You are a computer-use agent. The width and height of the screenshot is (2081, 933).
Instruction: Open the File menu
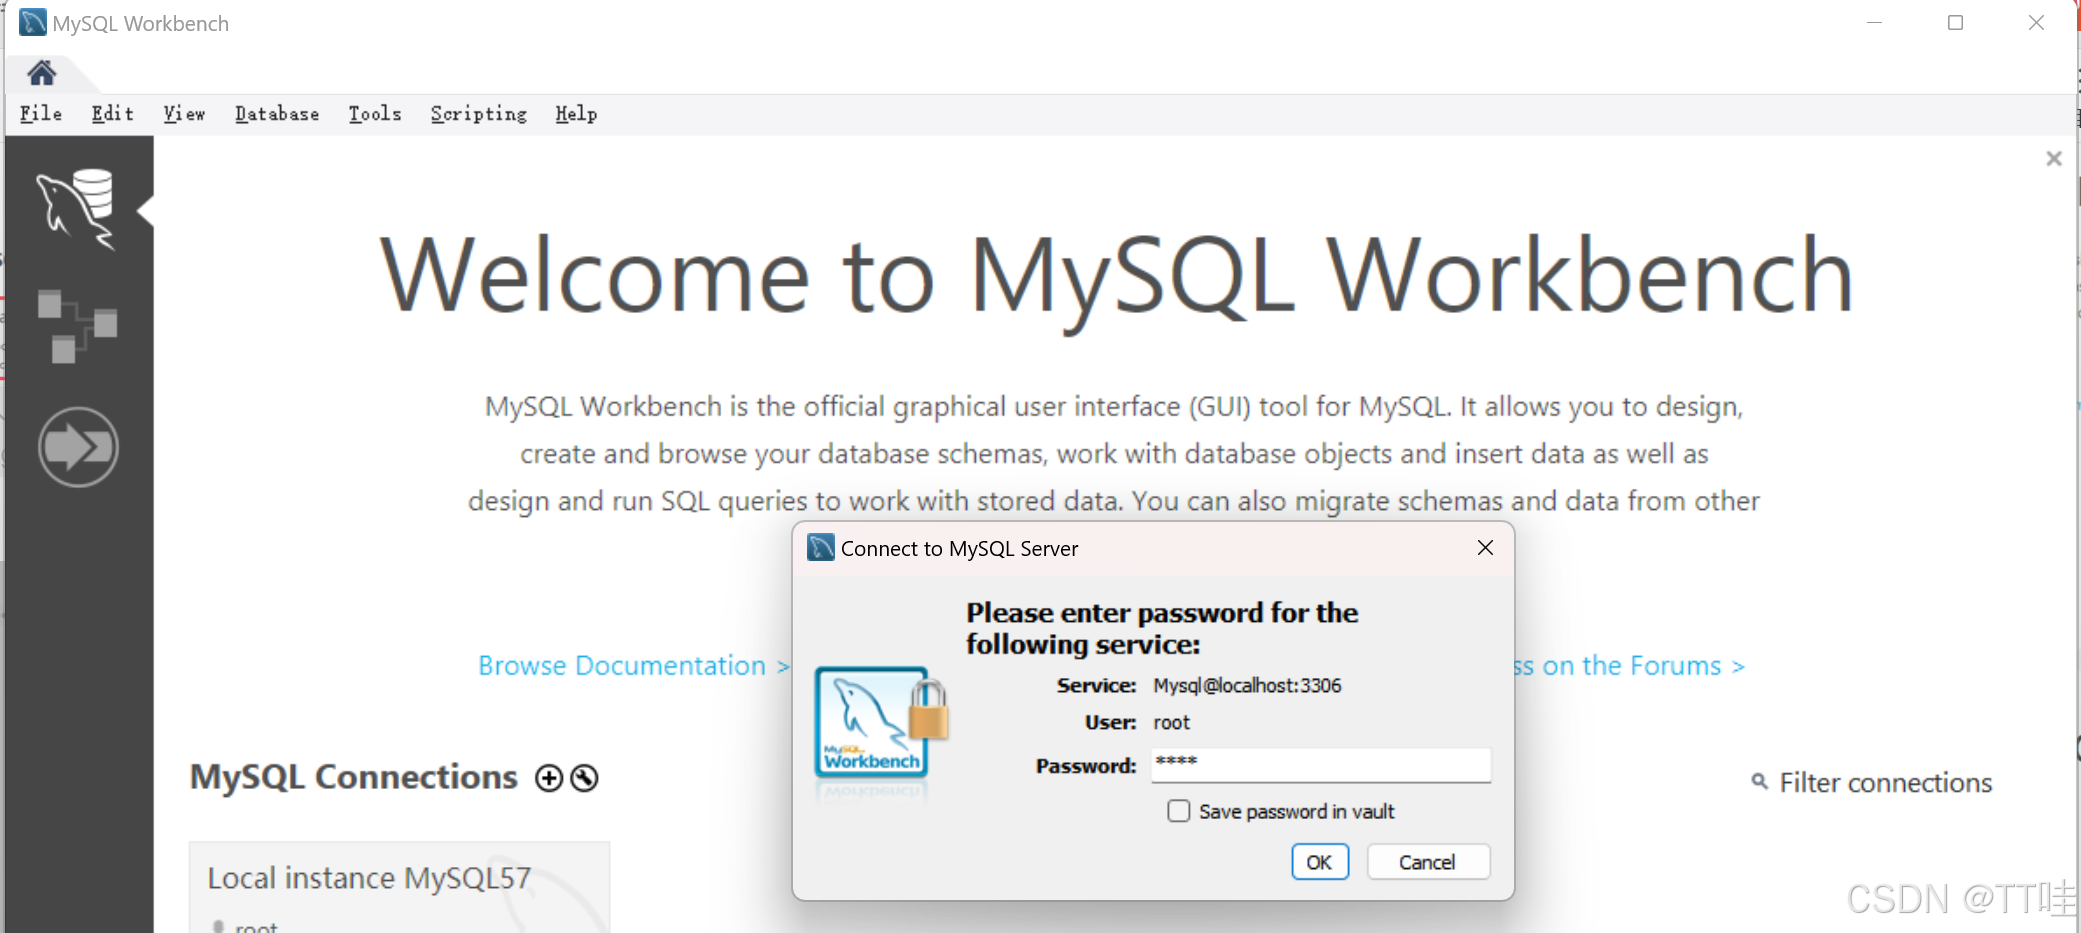41,114
